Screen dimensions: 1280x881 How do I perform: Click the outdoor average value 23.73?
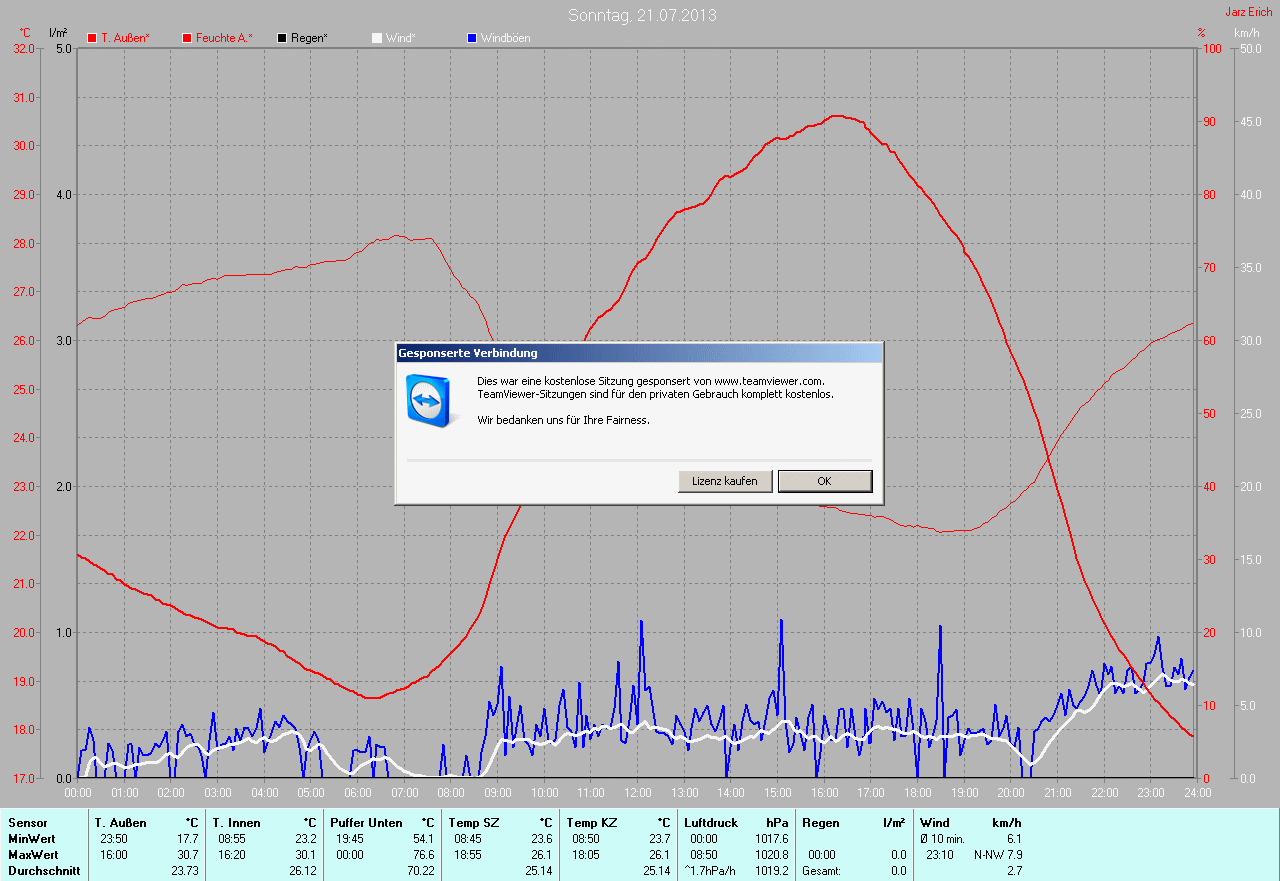tap(184, 871)
